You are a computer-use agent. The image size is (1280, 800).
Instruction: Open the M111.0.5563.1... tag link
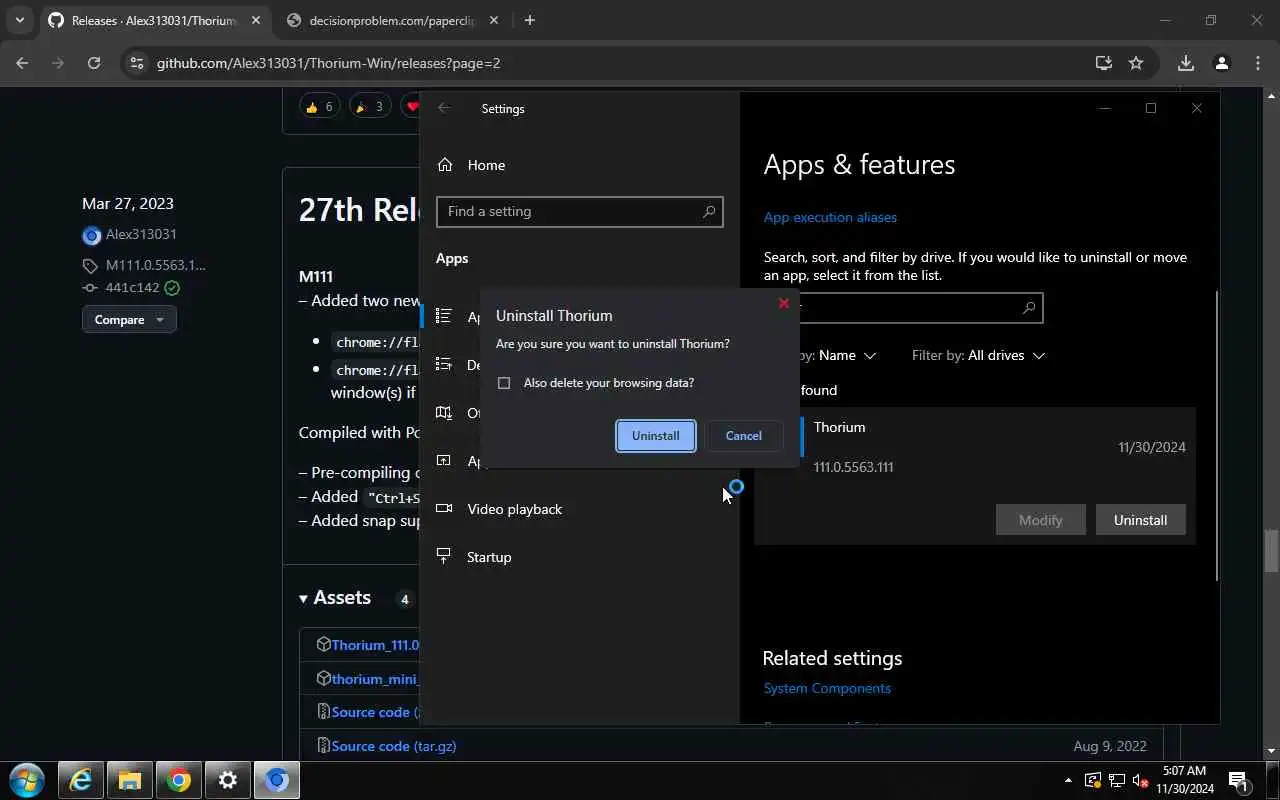coord(155,265)
